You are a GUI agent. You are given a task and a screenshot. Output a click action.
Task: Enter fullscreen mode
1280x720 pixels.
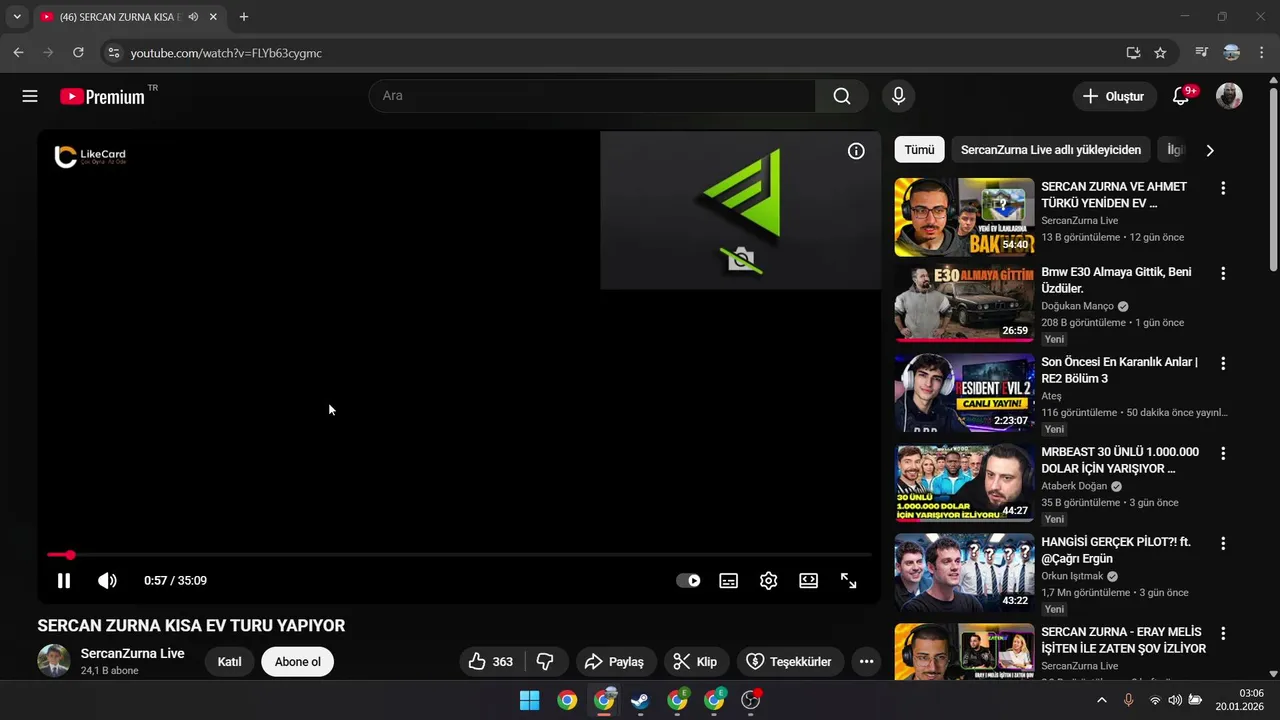coord(848,580)
